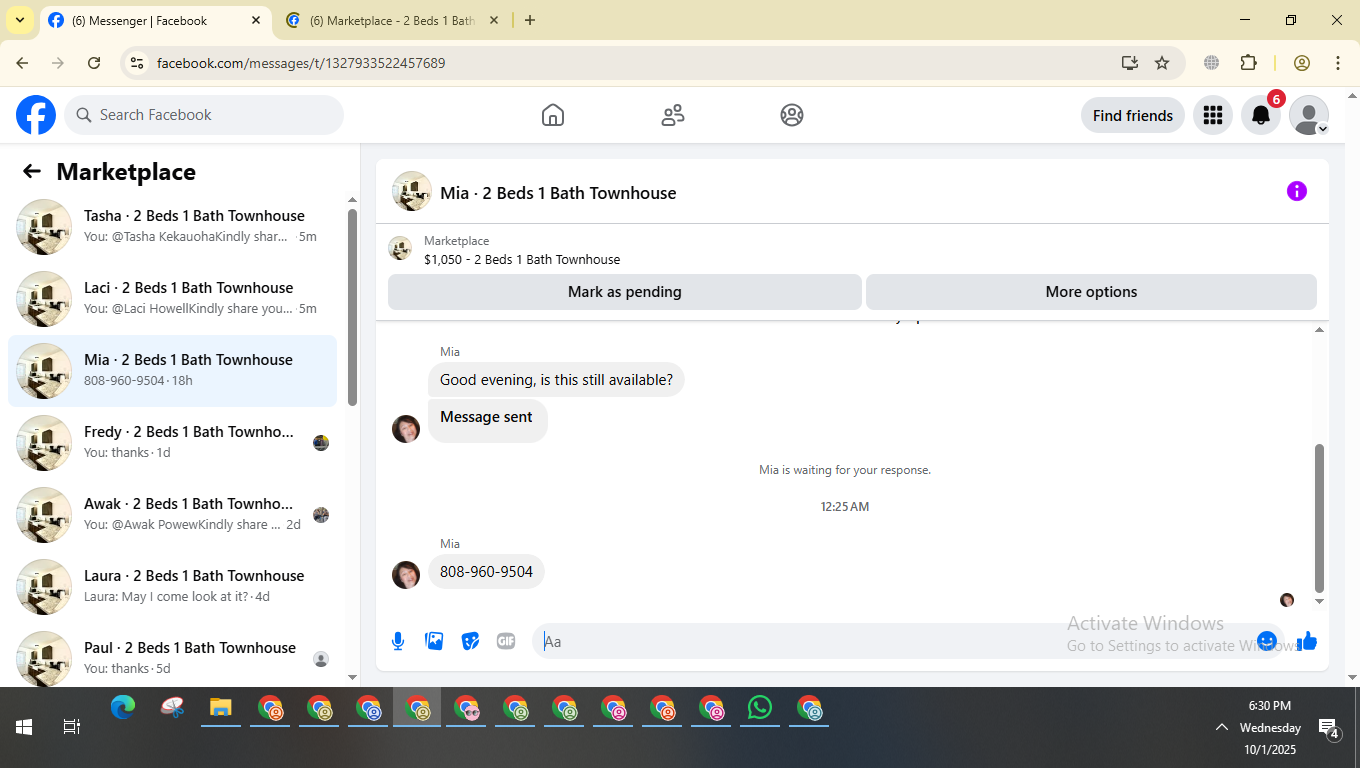View site information icon in address bar
1360x768 pixels.
[137, 63]
